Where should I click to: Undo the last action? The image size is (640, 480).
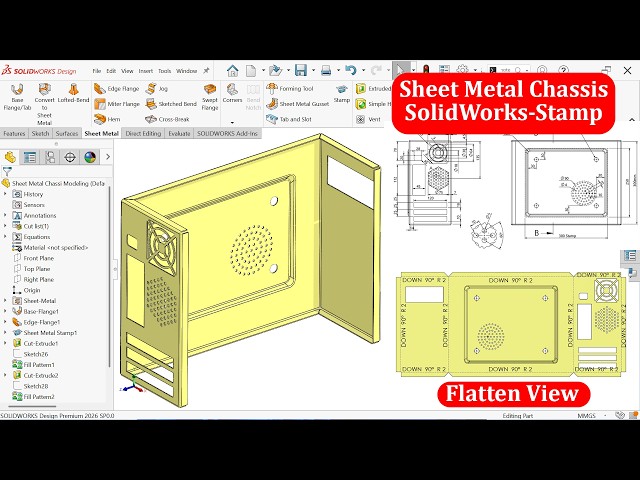click(x=351, y=71)
